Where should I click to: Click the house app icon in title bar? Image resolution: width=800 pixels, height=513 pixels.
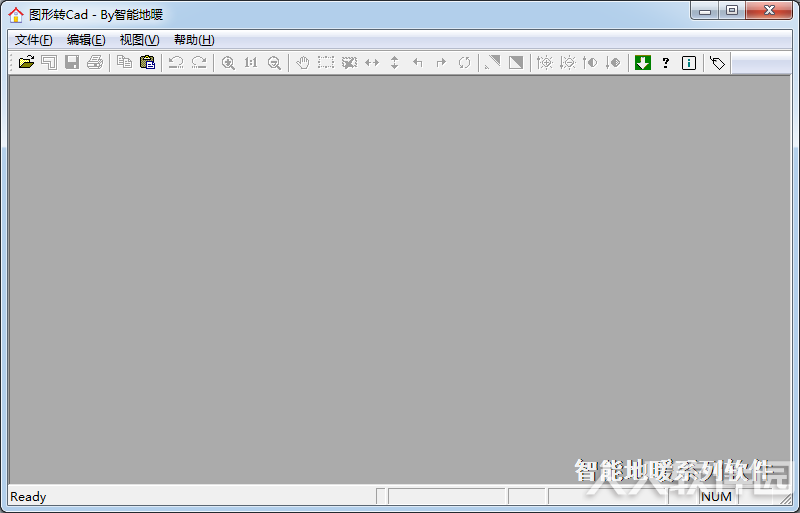click(x=16, y=15)
